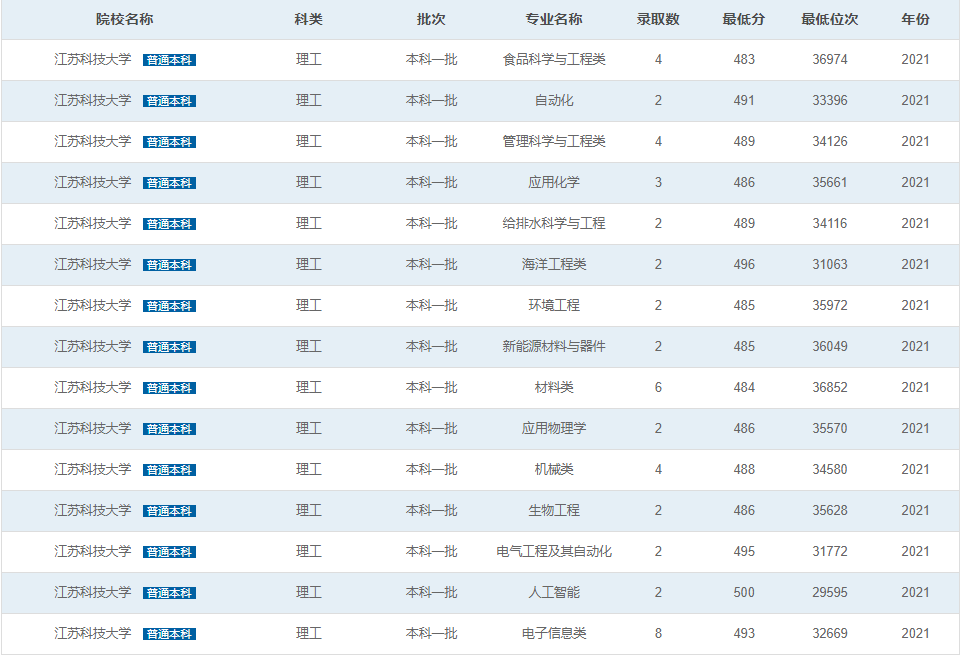961x655 pixels.
Task: Click the 录取数 column header
Action: click(x=658, y=20)
